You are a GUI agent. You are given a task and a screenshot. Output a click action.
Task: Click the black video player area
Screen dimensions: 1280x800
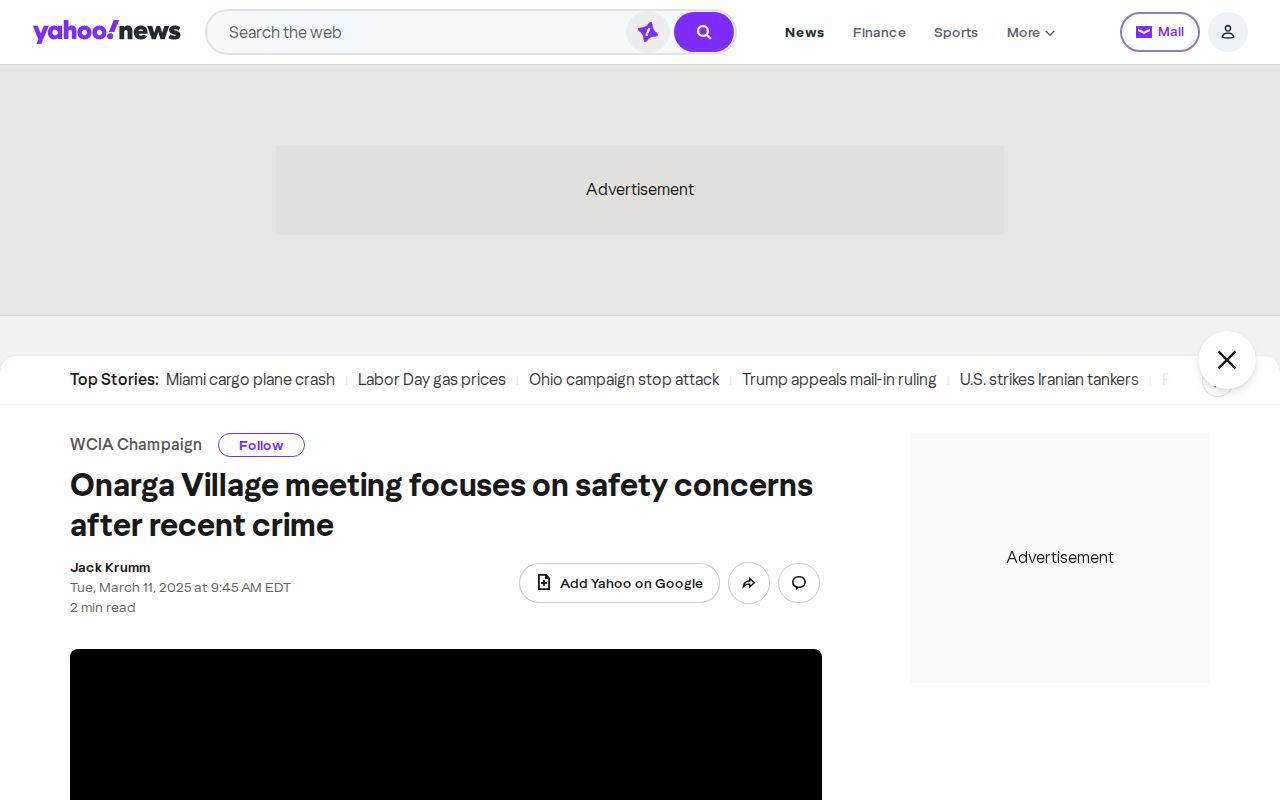[x=446, y=724]
